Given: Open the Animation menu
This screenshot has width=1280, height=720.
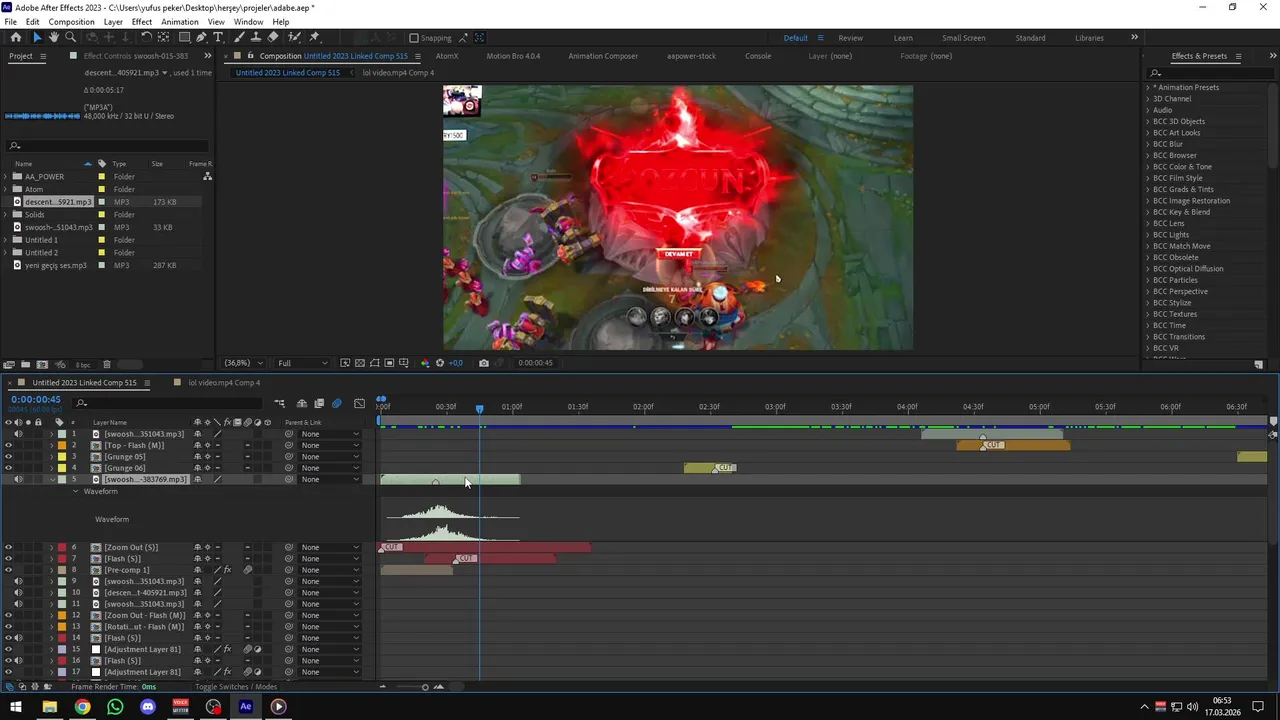Looking at the screenshot, I should 180,21.
